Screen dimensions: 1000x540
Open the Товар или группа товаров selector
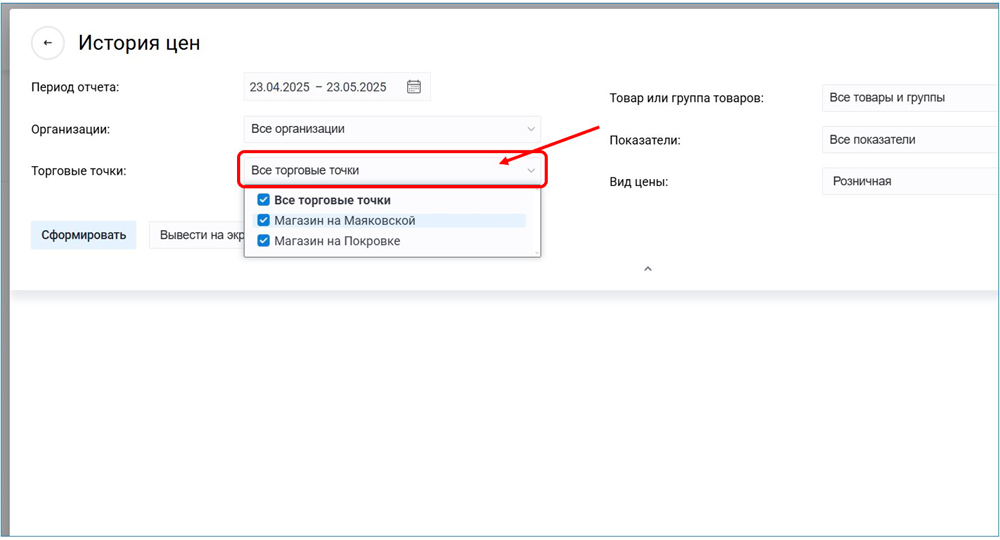tap(905, 98)
